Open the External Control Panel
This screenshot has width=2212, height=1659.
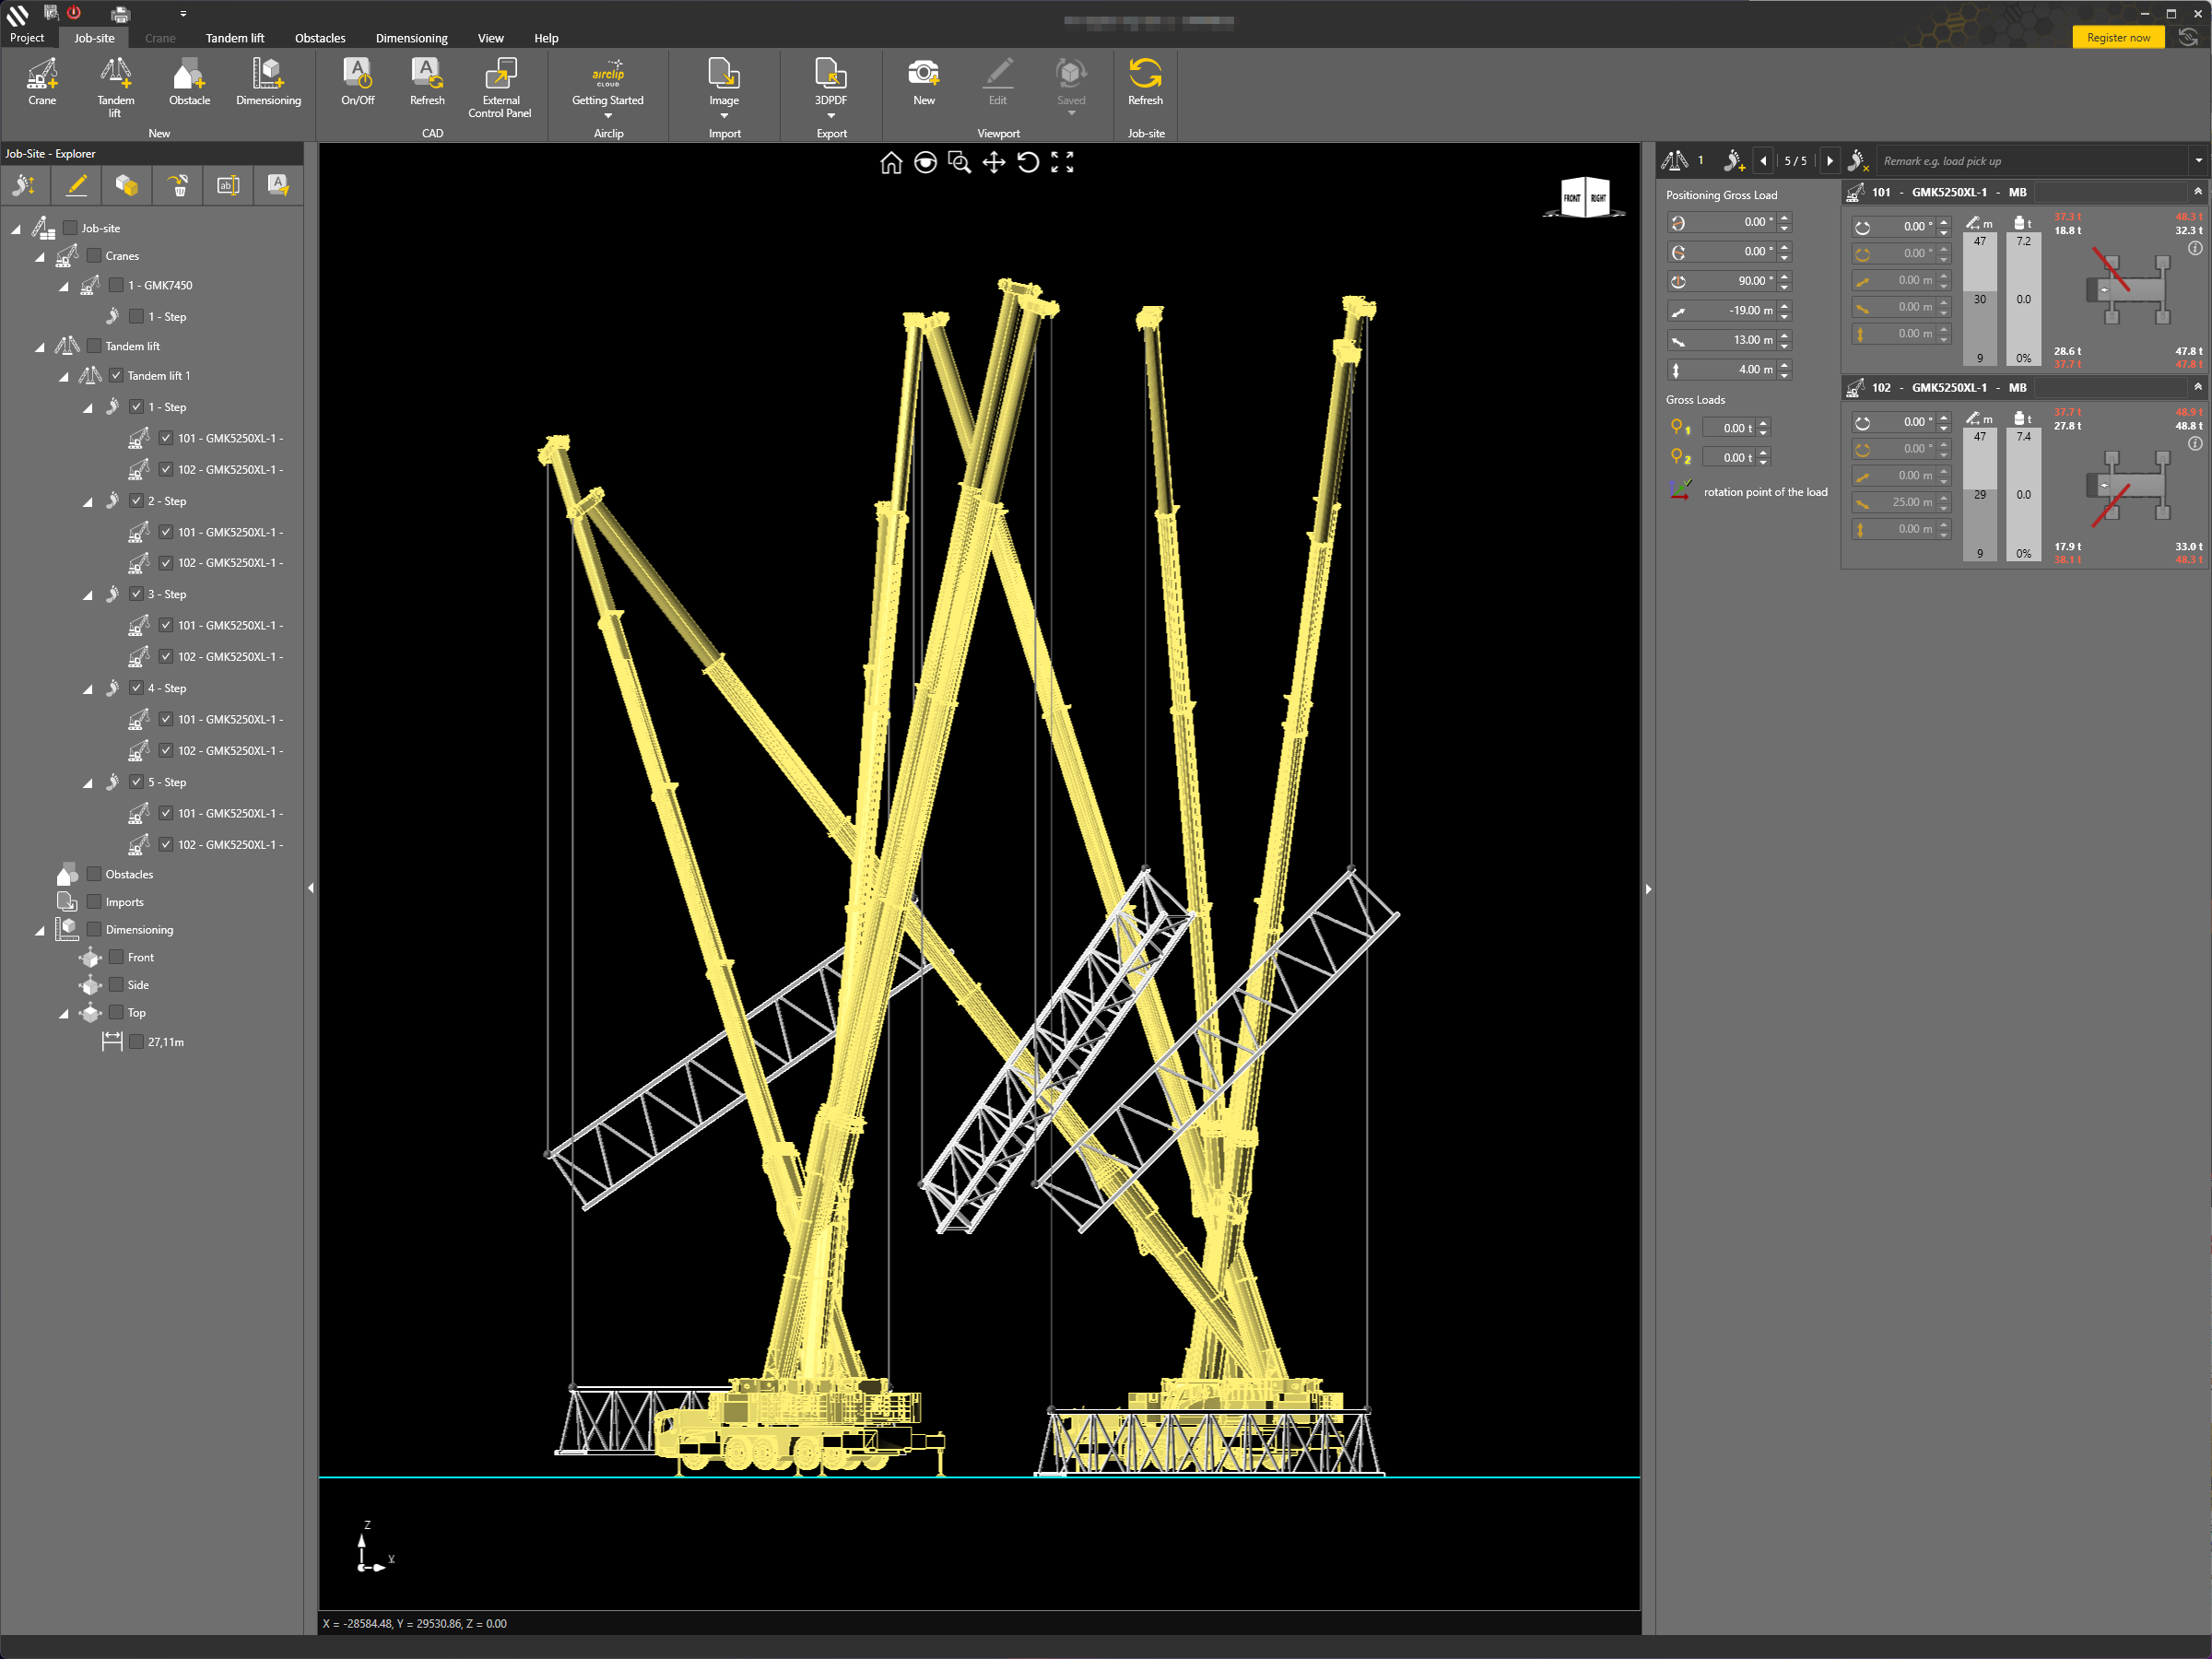pyautogui.click(x=500, y=75)
